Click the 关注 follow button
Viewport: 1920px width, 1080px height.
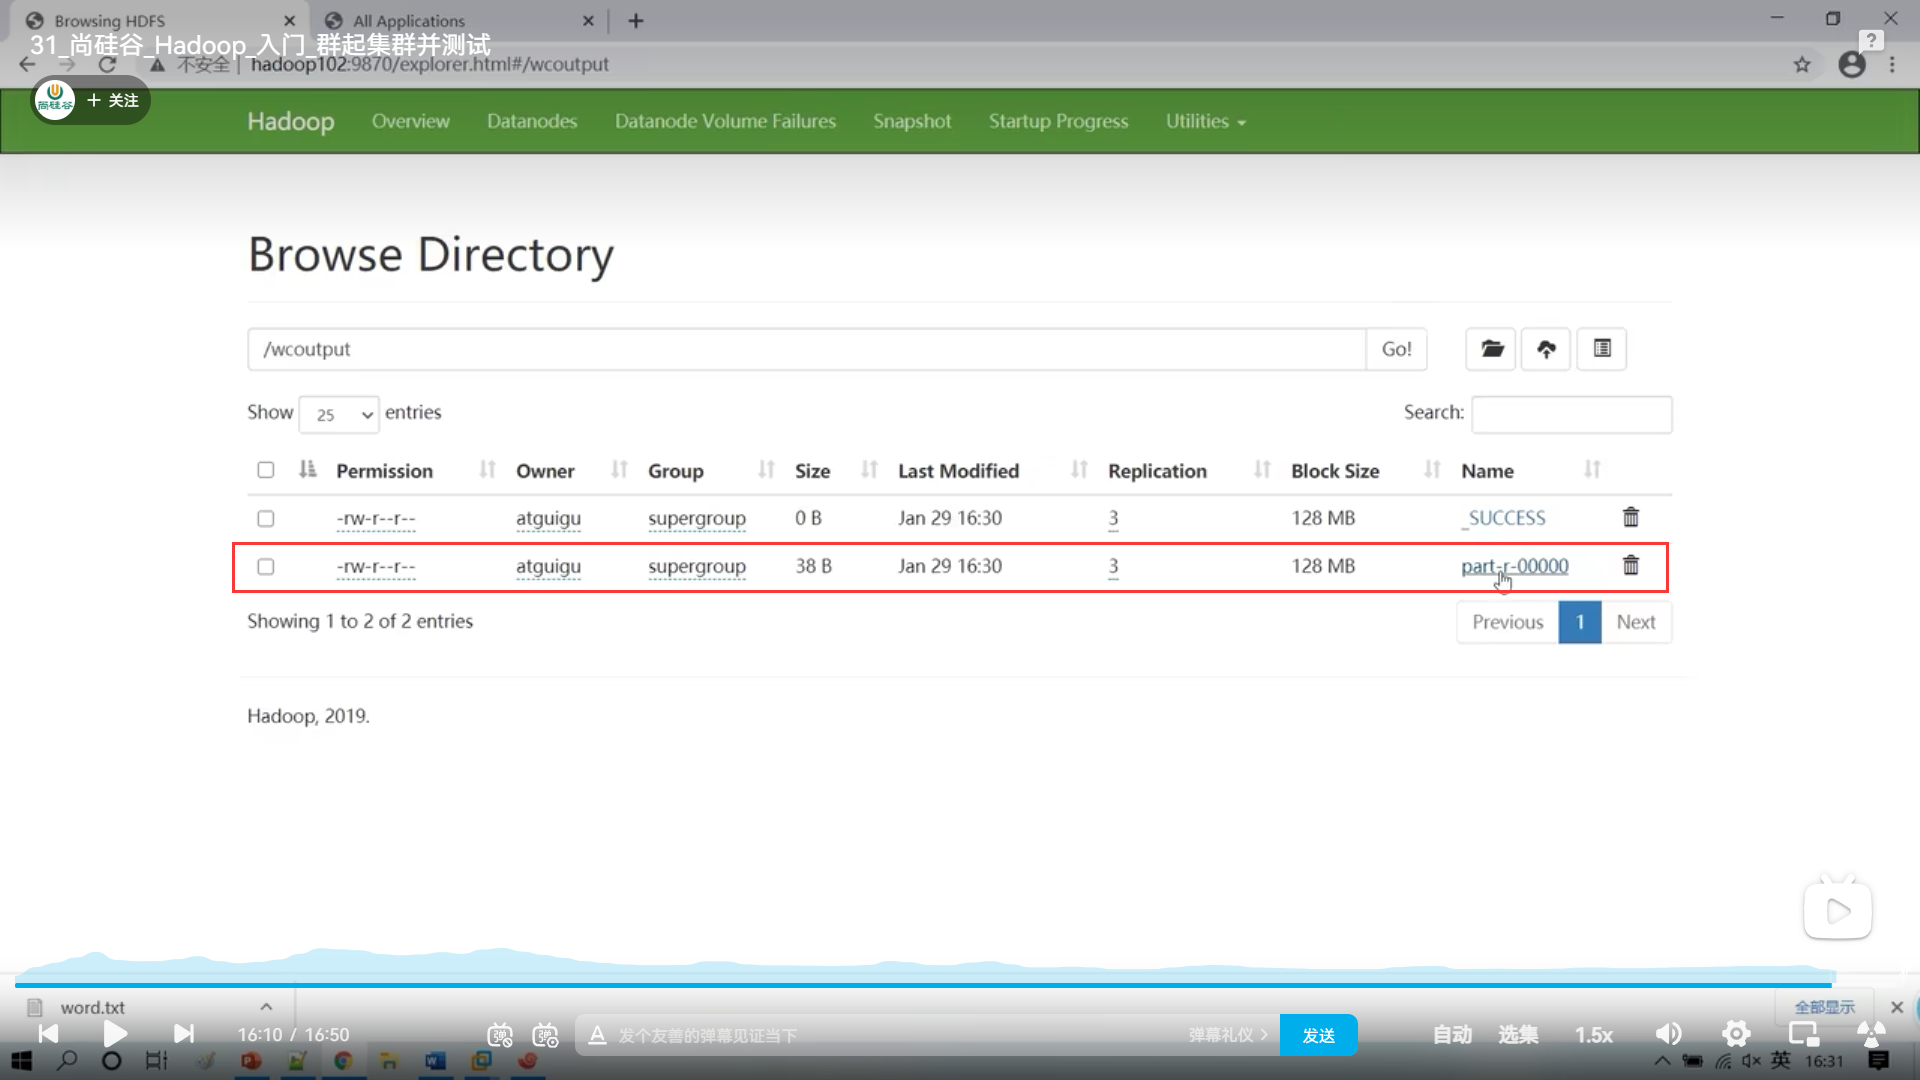point(113,100)
